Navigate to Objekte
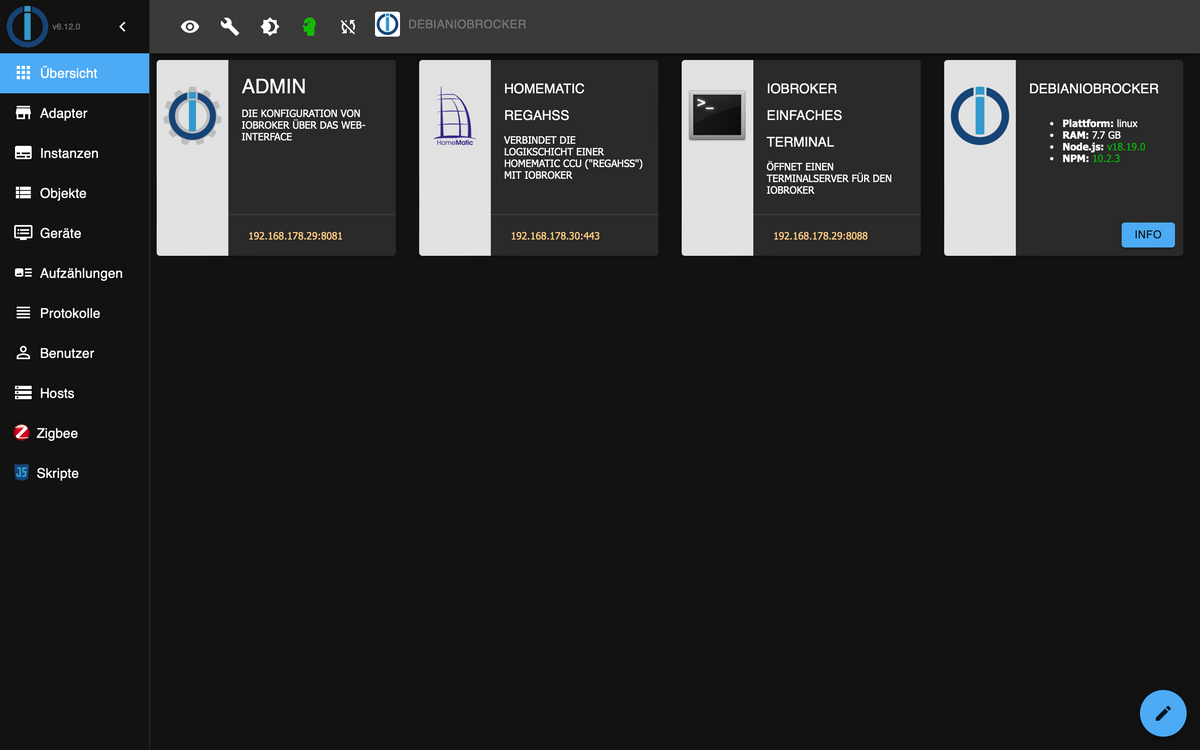Screen dimensions: 1200x750 pos(74,193)
